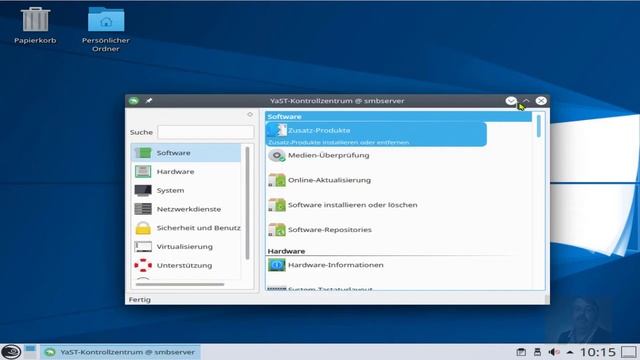This screenshot has height=360, width=640.
Task: Click the show desktop icon in taskbar
Action: click(629, 352)
